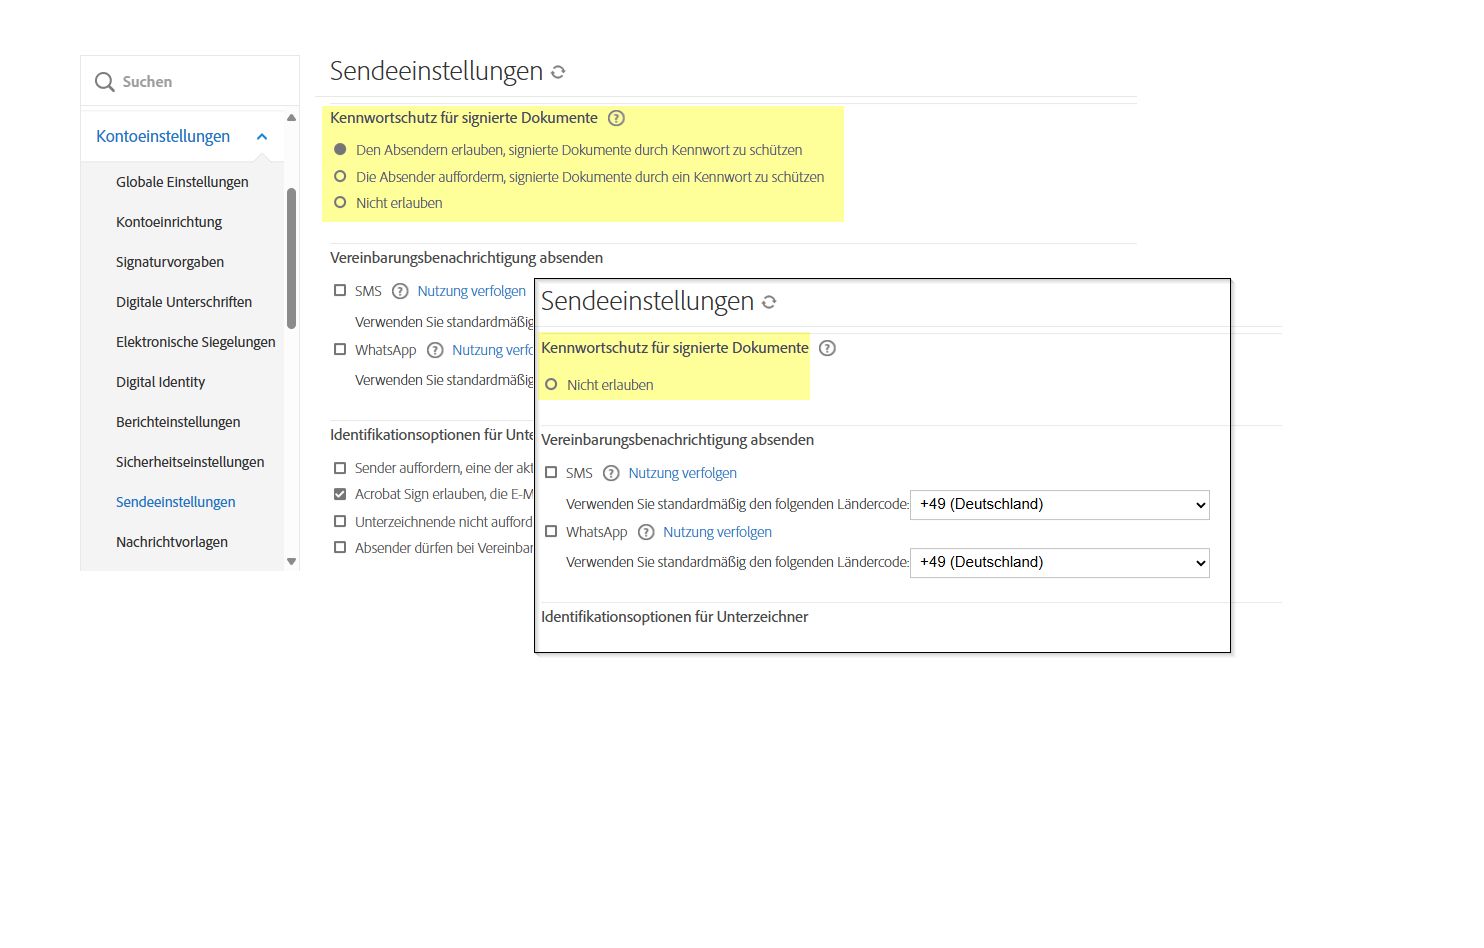
Task: Toggle 'Sender auffordern' checkbox
Action: [340, 468]
